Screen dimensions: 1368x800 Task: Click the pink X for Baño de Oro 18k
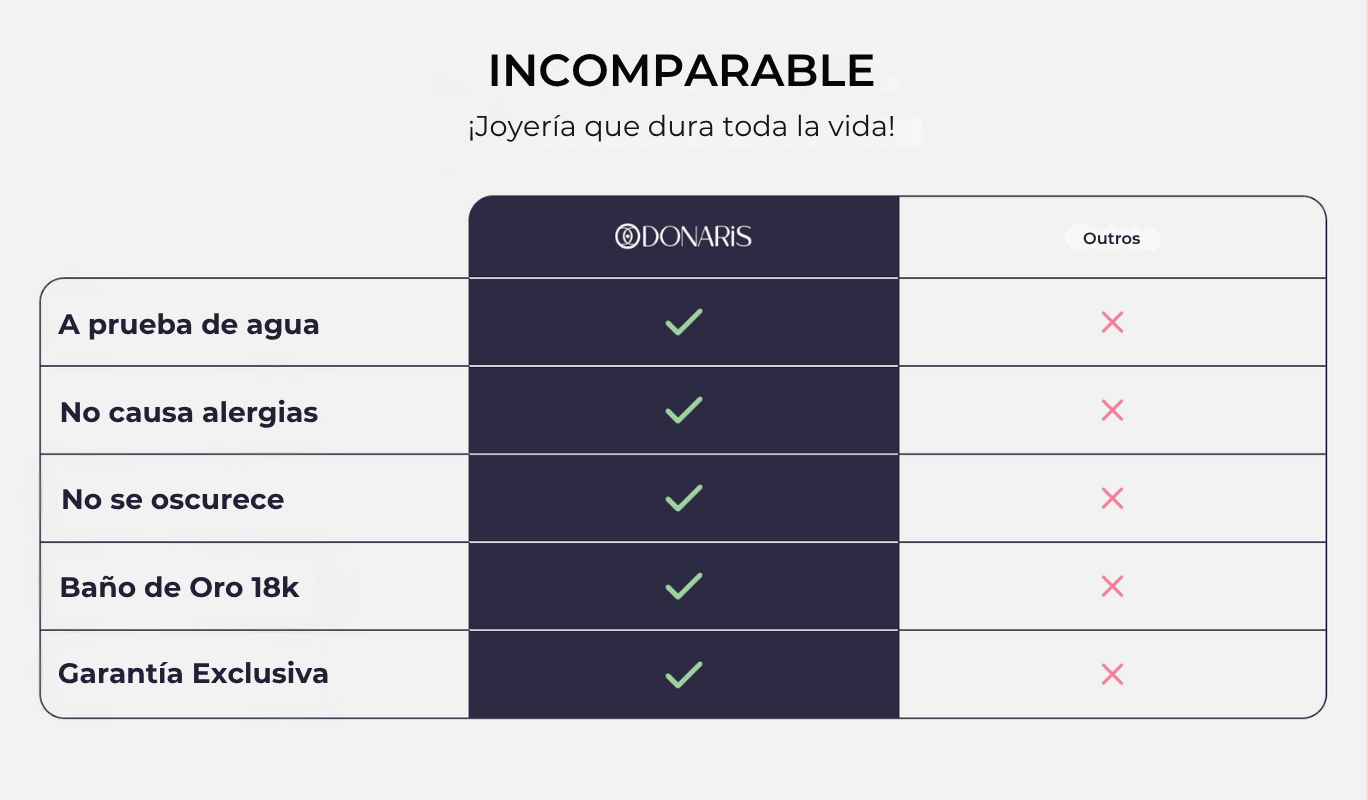[x=1112, y=586]
